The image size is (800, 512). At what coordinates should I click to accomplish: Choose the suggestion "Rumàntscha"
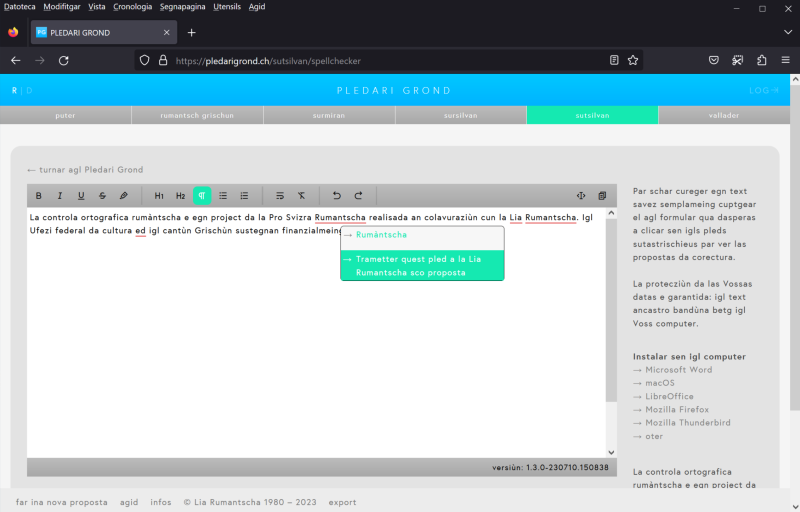[381, 235]
